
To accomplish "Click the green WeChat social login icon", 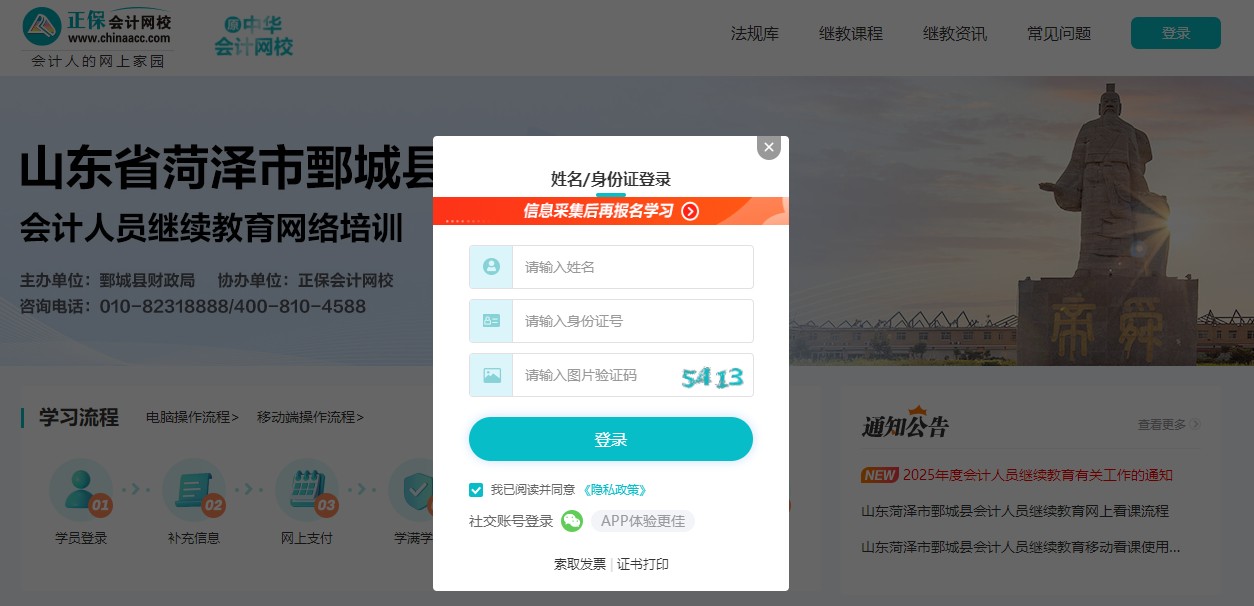I will 570,521.
